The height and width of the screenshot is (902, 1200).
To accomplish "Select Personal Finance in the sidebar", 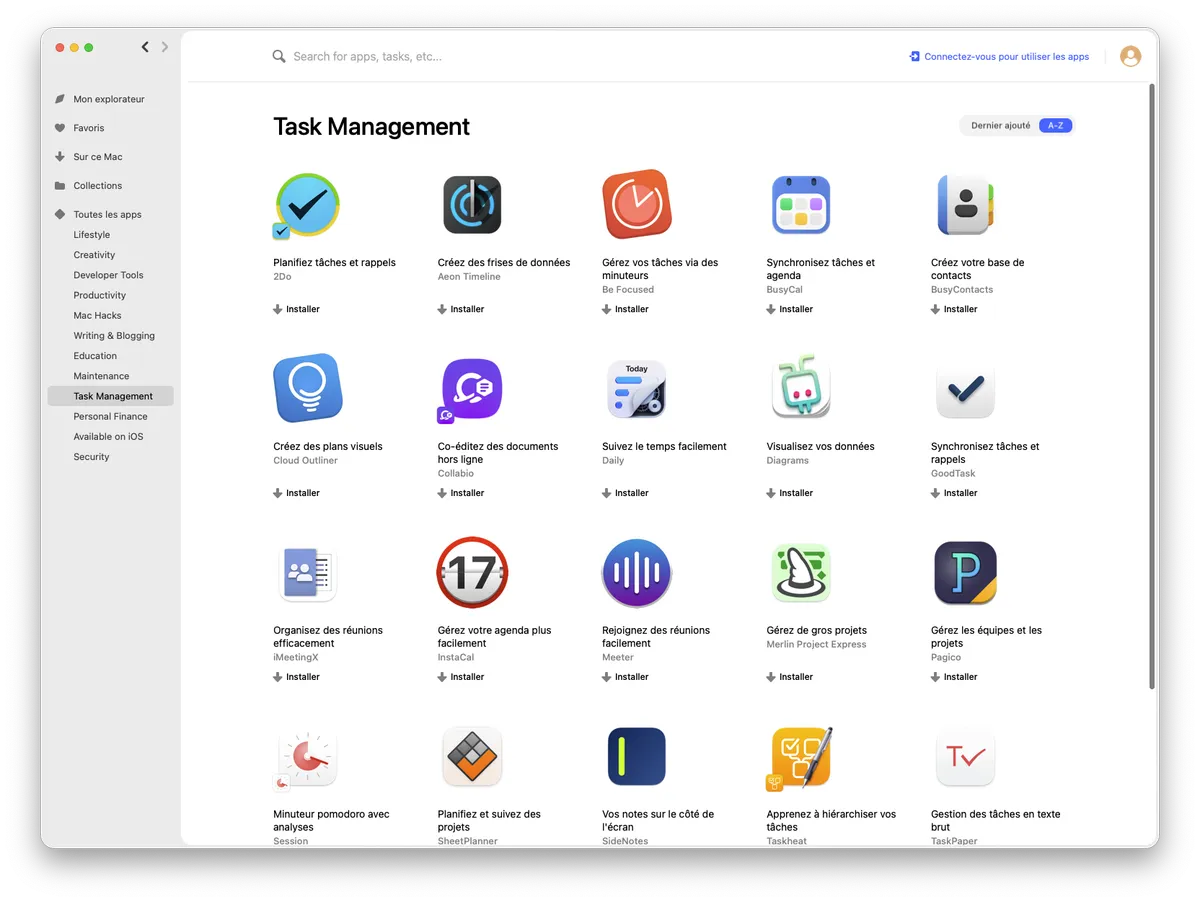I will click(x=110, y=417).
